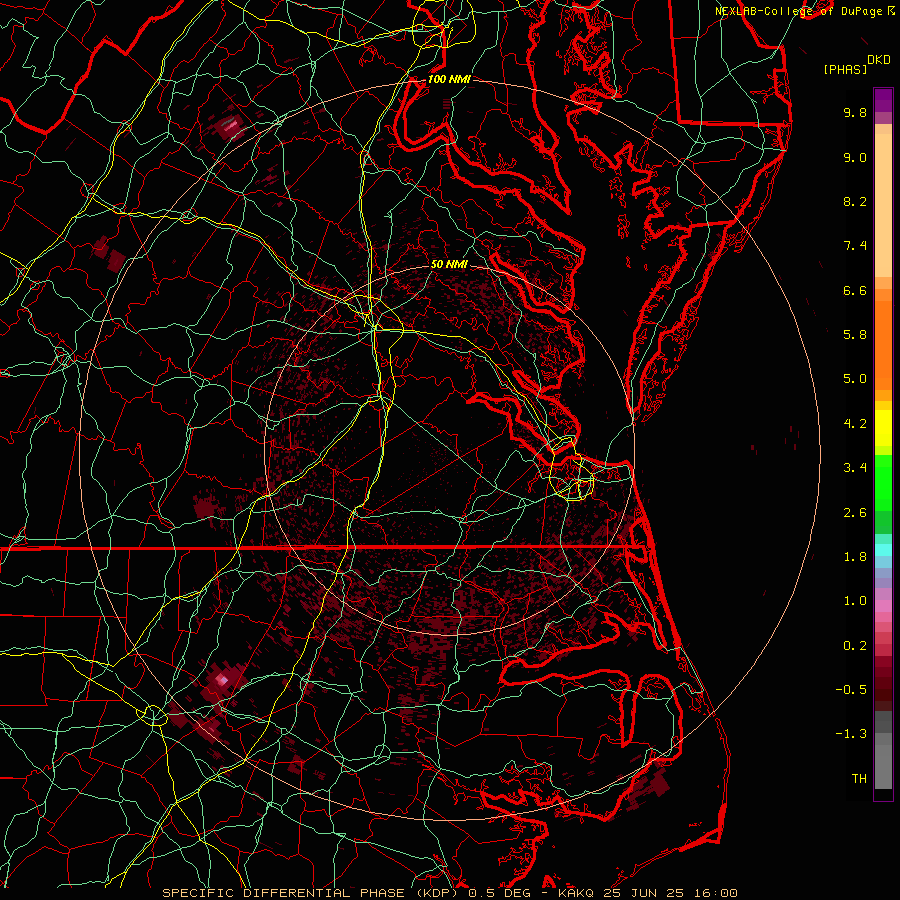
Task: Select the cyan color bar segment
Action: tap(883, 550)
